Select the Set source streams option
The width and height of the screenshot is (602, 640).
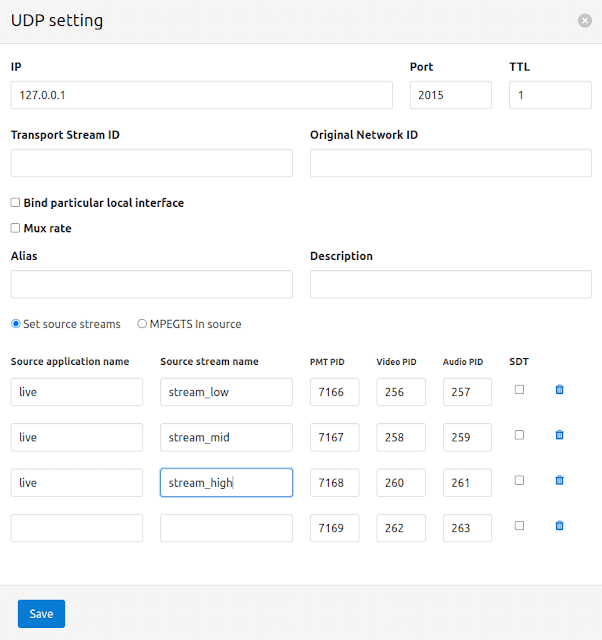[x=16, y=324]
